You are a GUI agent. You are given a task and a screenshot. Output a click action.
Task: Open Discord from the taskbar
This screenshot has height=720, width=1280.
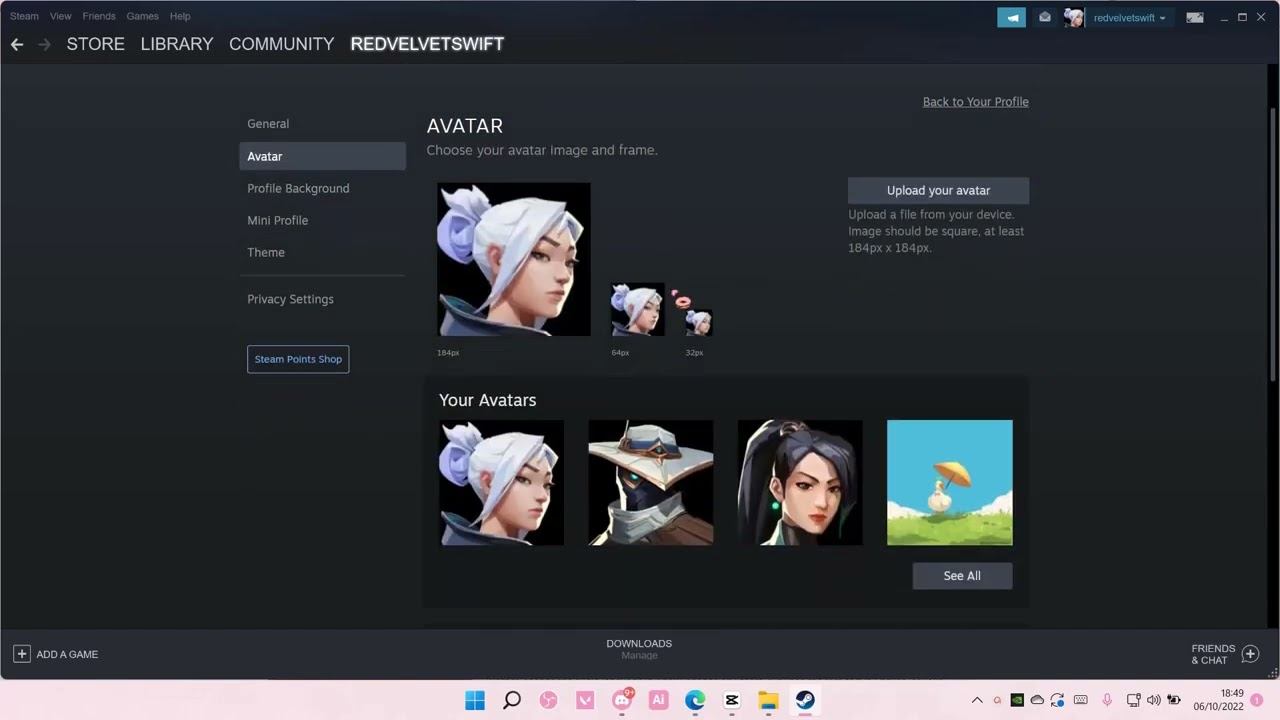click(x=622, y=700)
